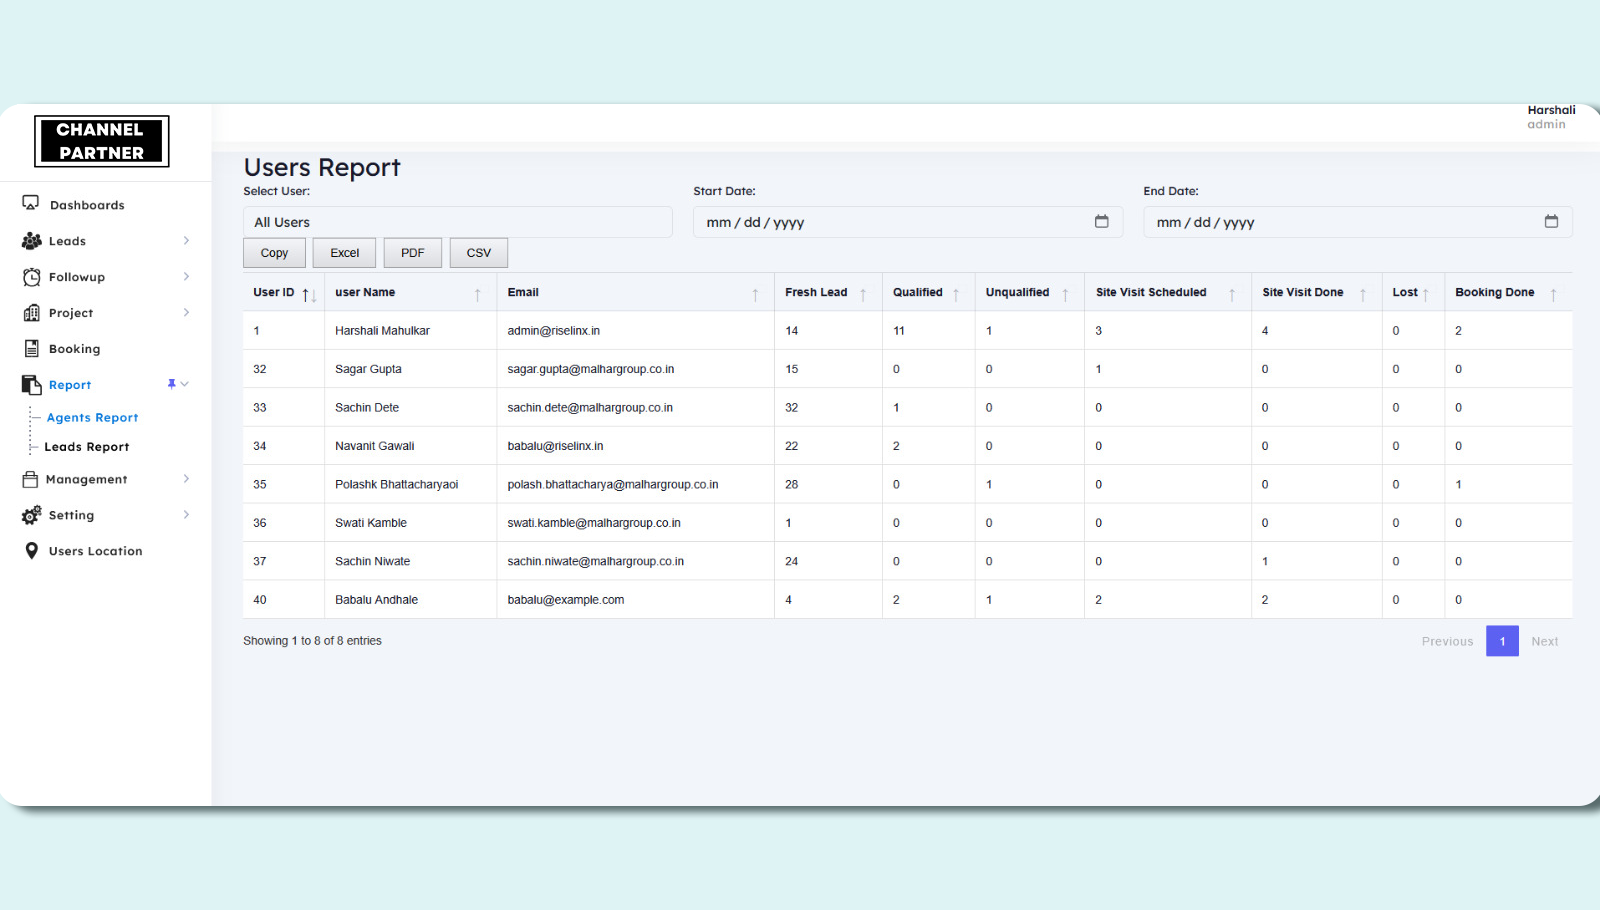Expand the Leads sidebar submenu chevron
The width and height of the screenshot is (1600, 910).
(186, 241)
